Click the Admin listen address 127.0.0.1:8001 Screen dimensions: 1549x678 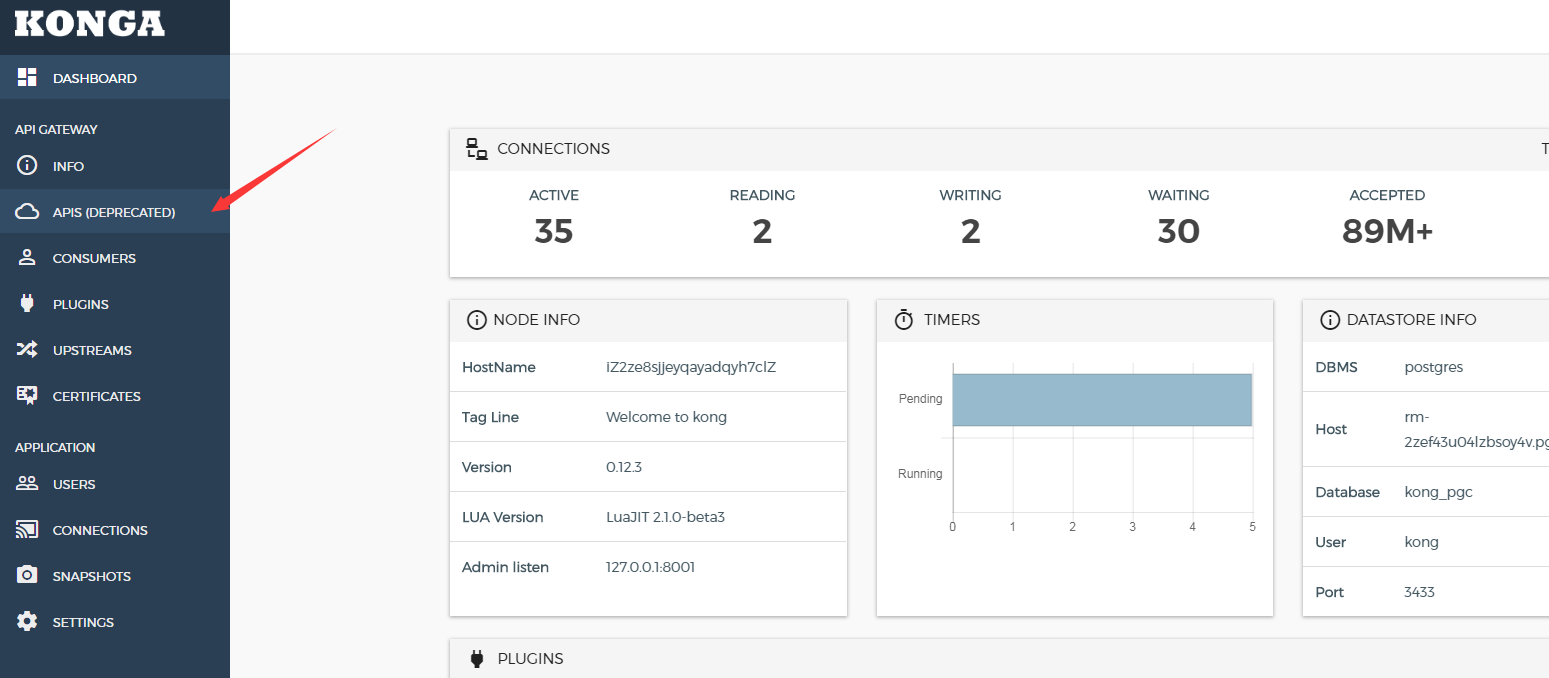(651, 566)
